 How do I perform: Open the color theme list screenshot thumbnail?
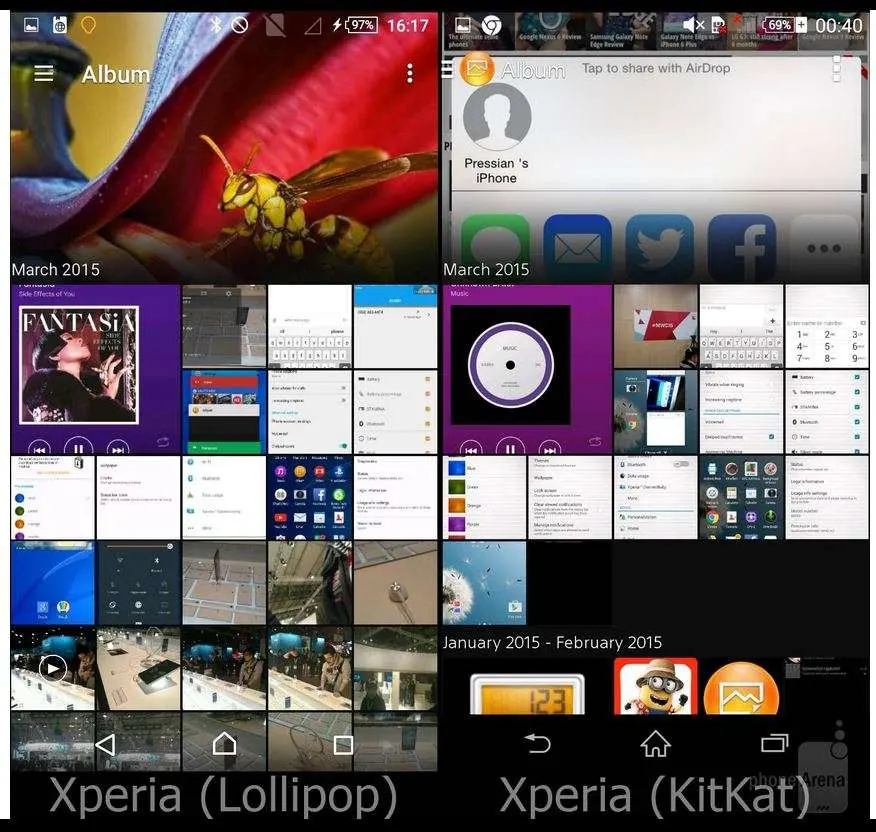484,497
